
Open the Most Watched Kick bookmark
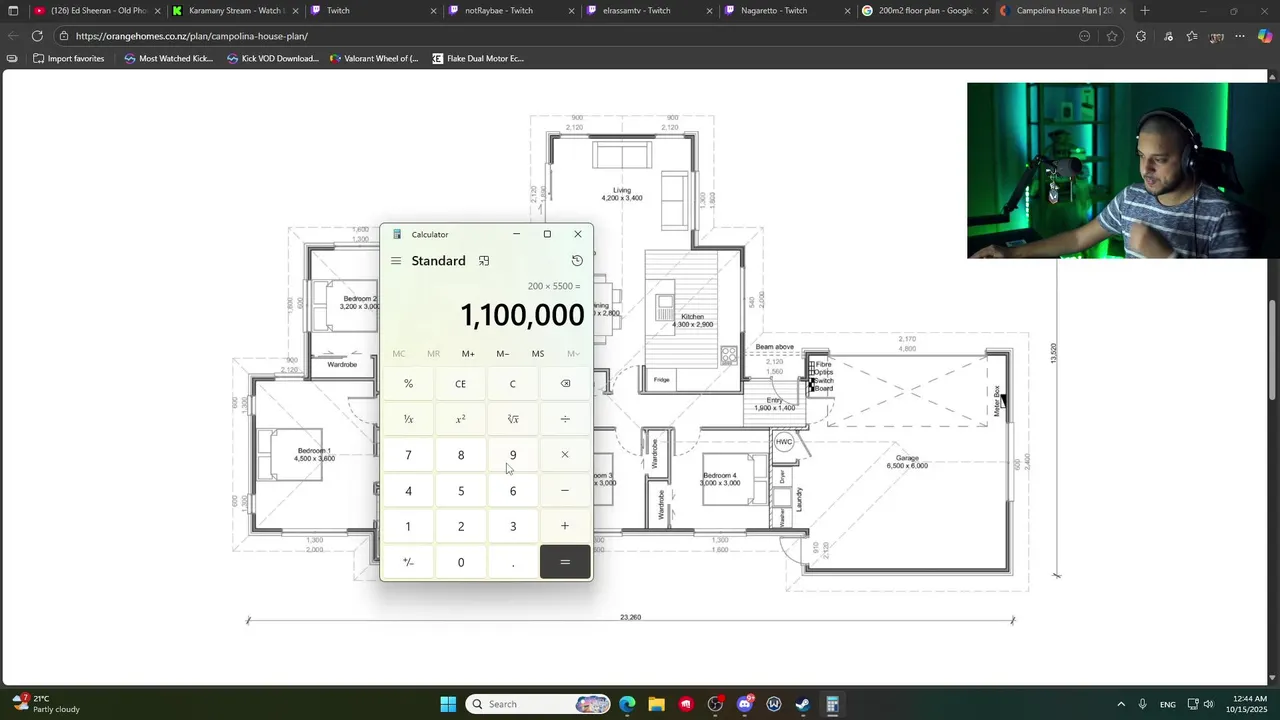tap(168, 59)
